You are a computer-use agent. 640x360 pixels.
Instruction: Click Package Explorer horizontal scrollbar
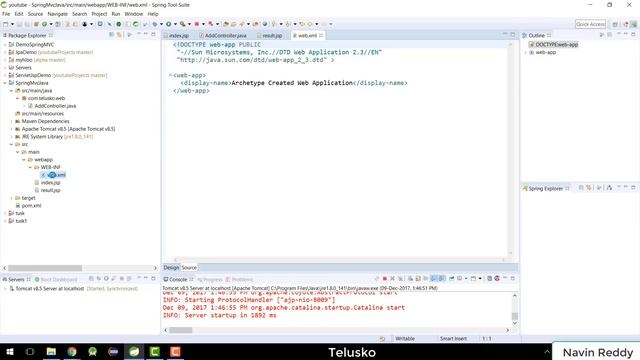point(45,268)
